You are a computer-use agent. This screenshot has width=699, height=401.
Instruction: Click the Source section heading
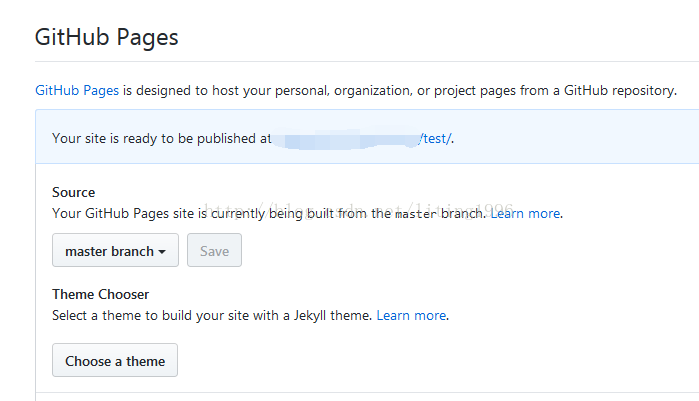click(74, 192)
